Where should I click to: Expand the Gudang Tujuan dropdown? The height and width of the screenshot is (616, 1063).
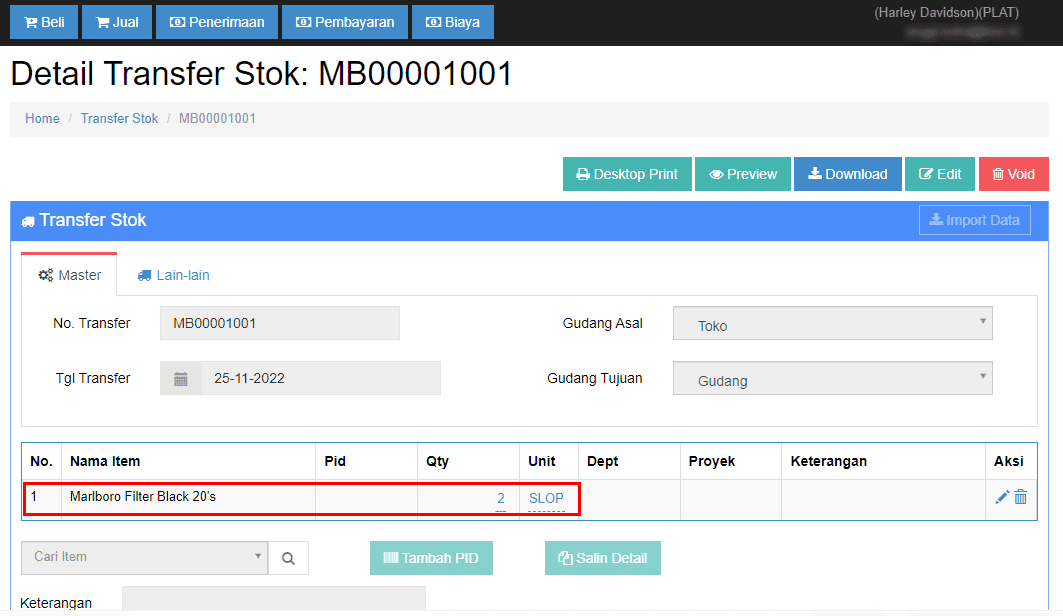pos(832,379)
